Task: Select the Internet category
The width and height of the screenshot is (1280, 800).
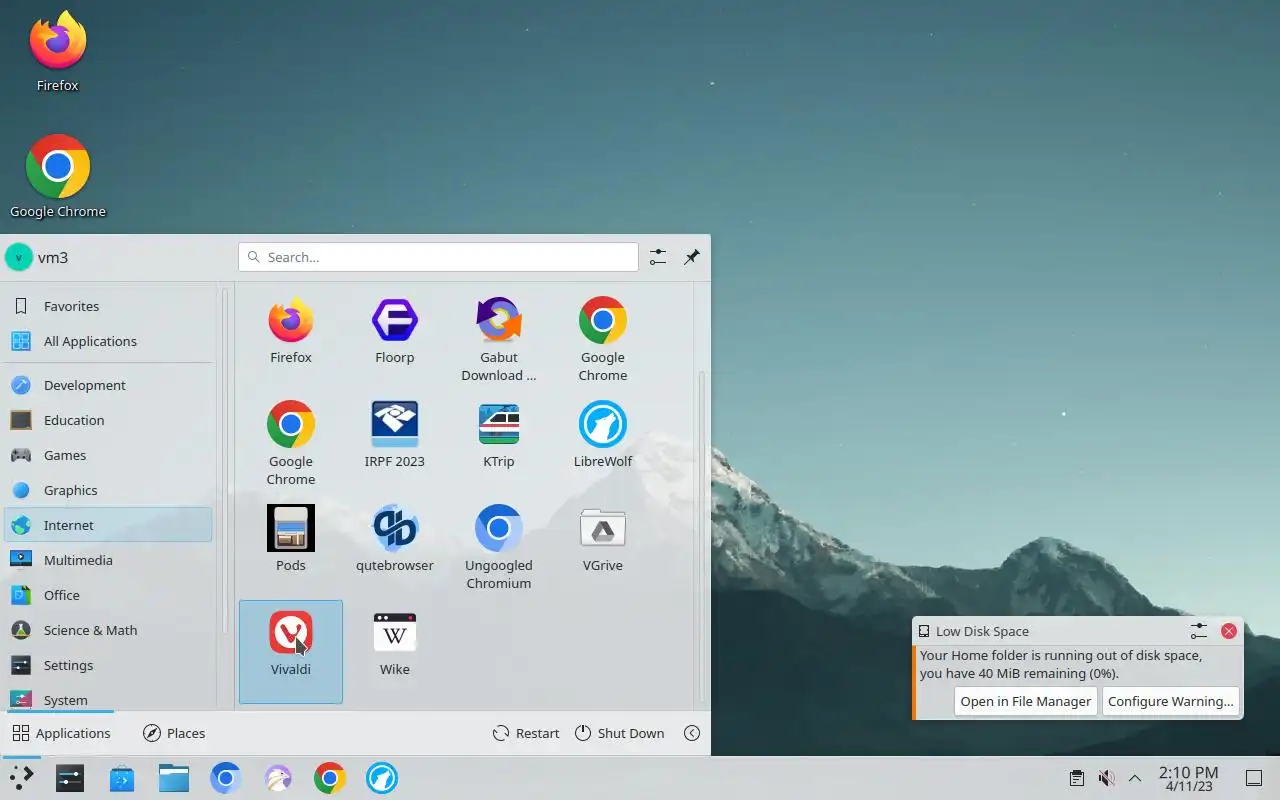Action: [x=108, y=525]
